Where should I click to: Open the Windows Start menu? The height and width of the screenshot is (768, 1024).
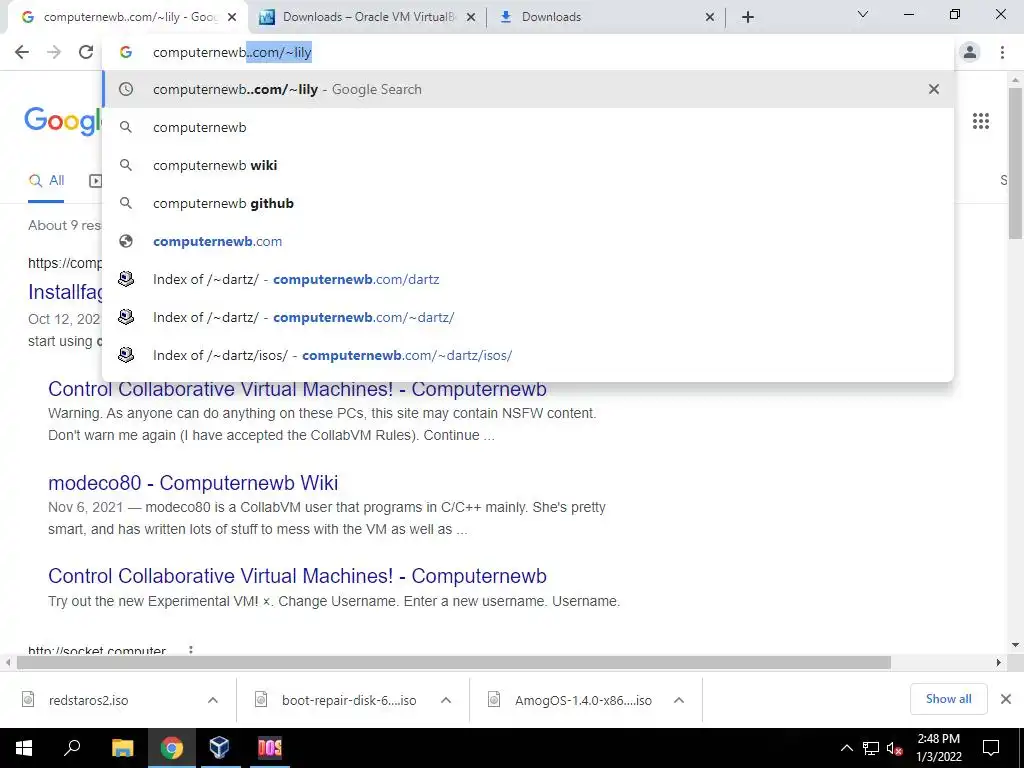24,748
